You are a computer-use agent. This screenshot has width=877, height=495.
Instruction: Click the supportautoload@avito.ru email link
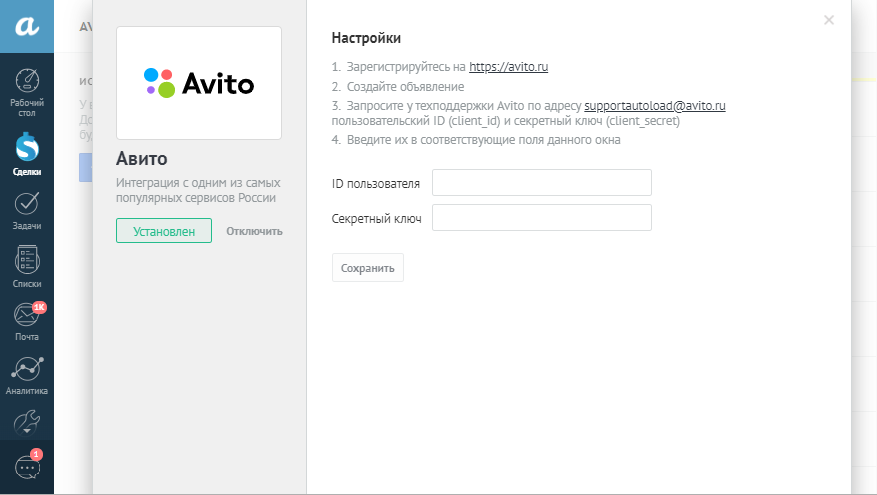(654, 105)
